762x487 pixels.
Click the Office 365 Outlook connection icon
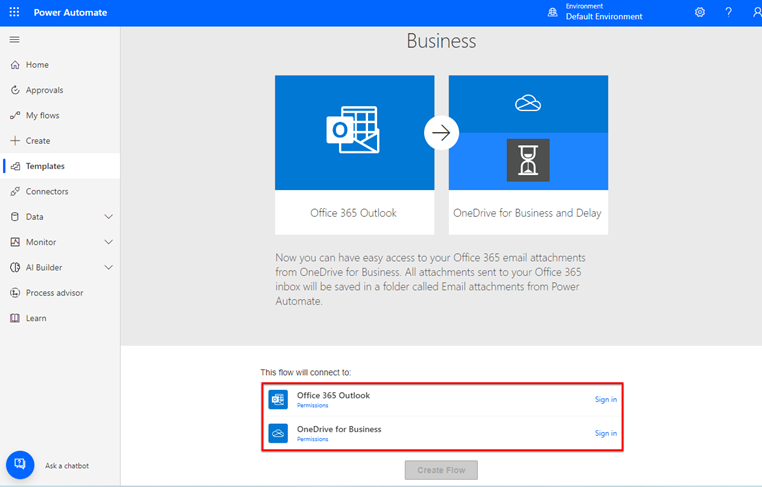click(x=278, y=400)
